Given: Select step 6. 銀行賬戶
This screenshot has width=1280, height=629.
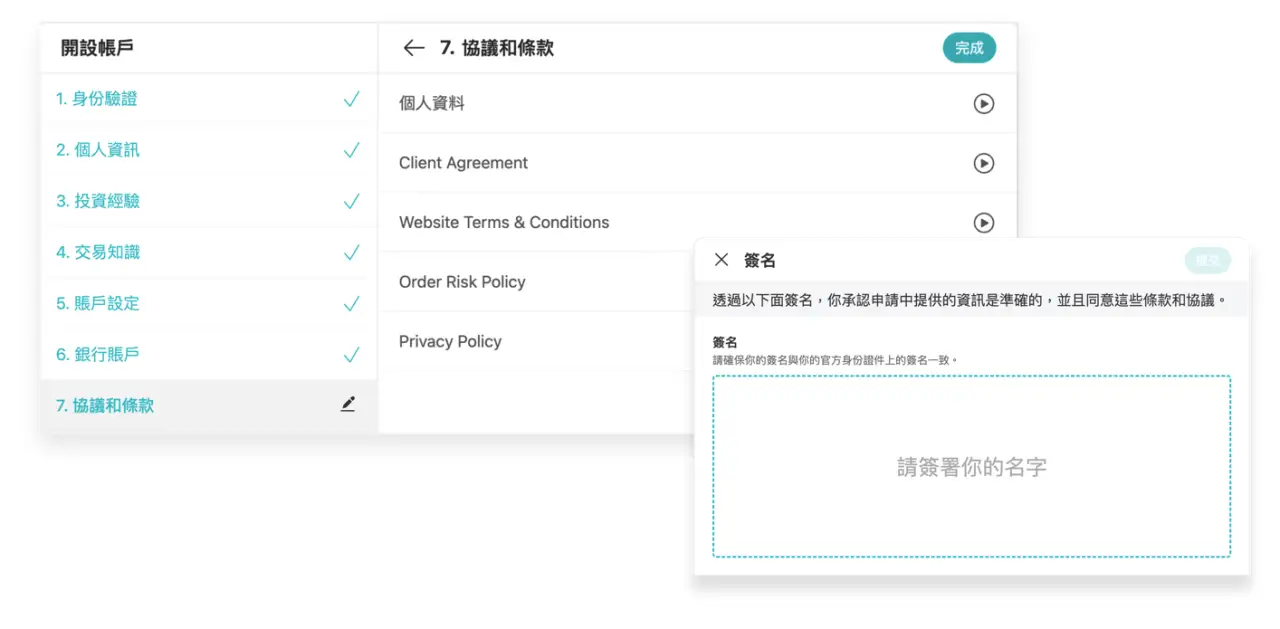Looking at the screenshot, I should [x=209, y=354].
